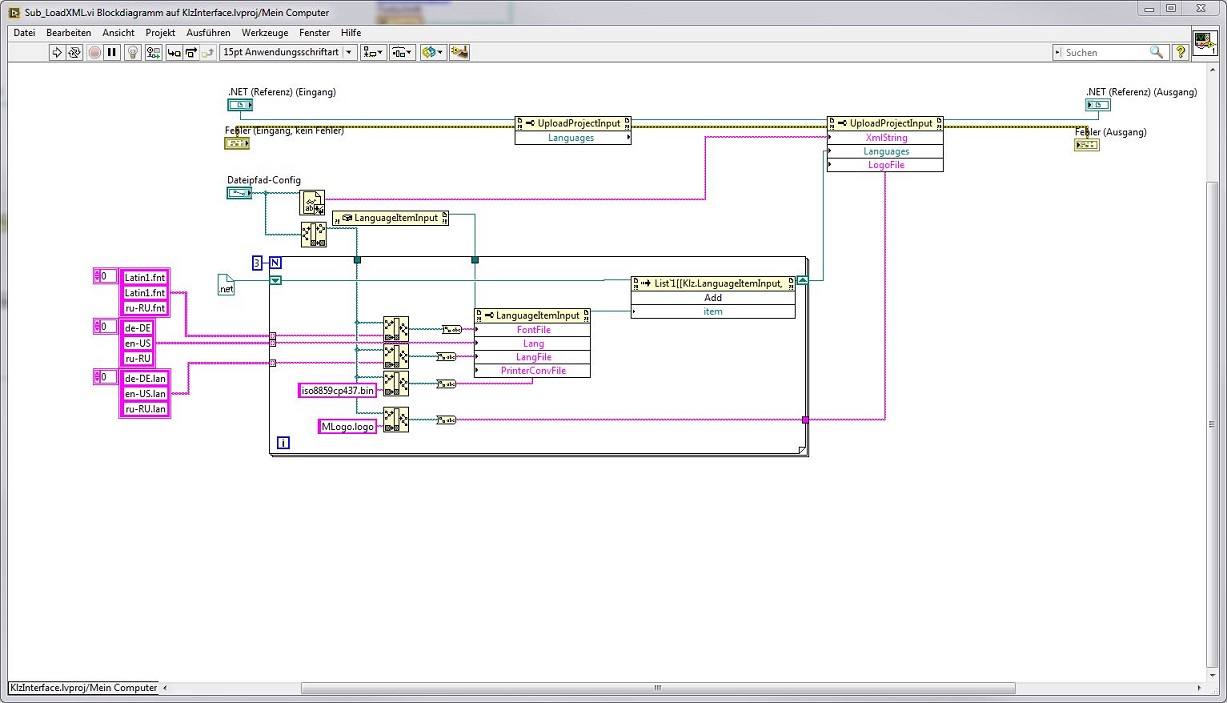Click the Step Over debugging icon
1227x703 pixels.
(190, 52)
